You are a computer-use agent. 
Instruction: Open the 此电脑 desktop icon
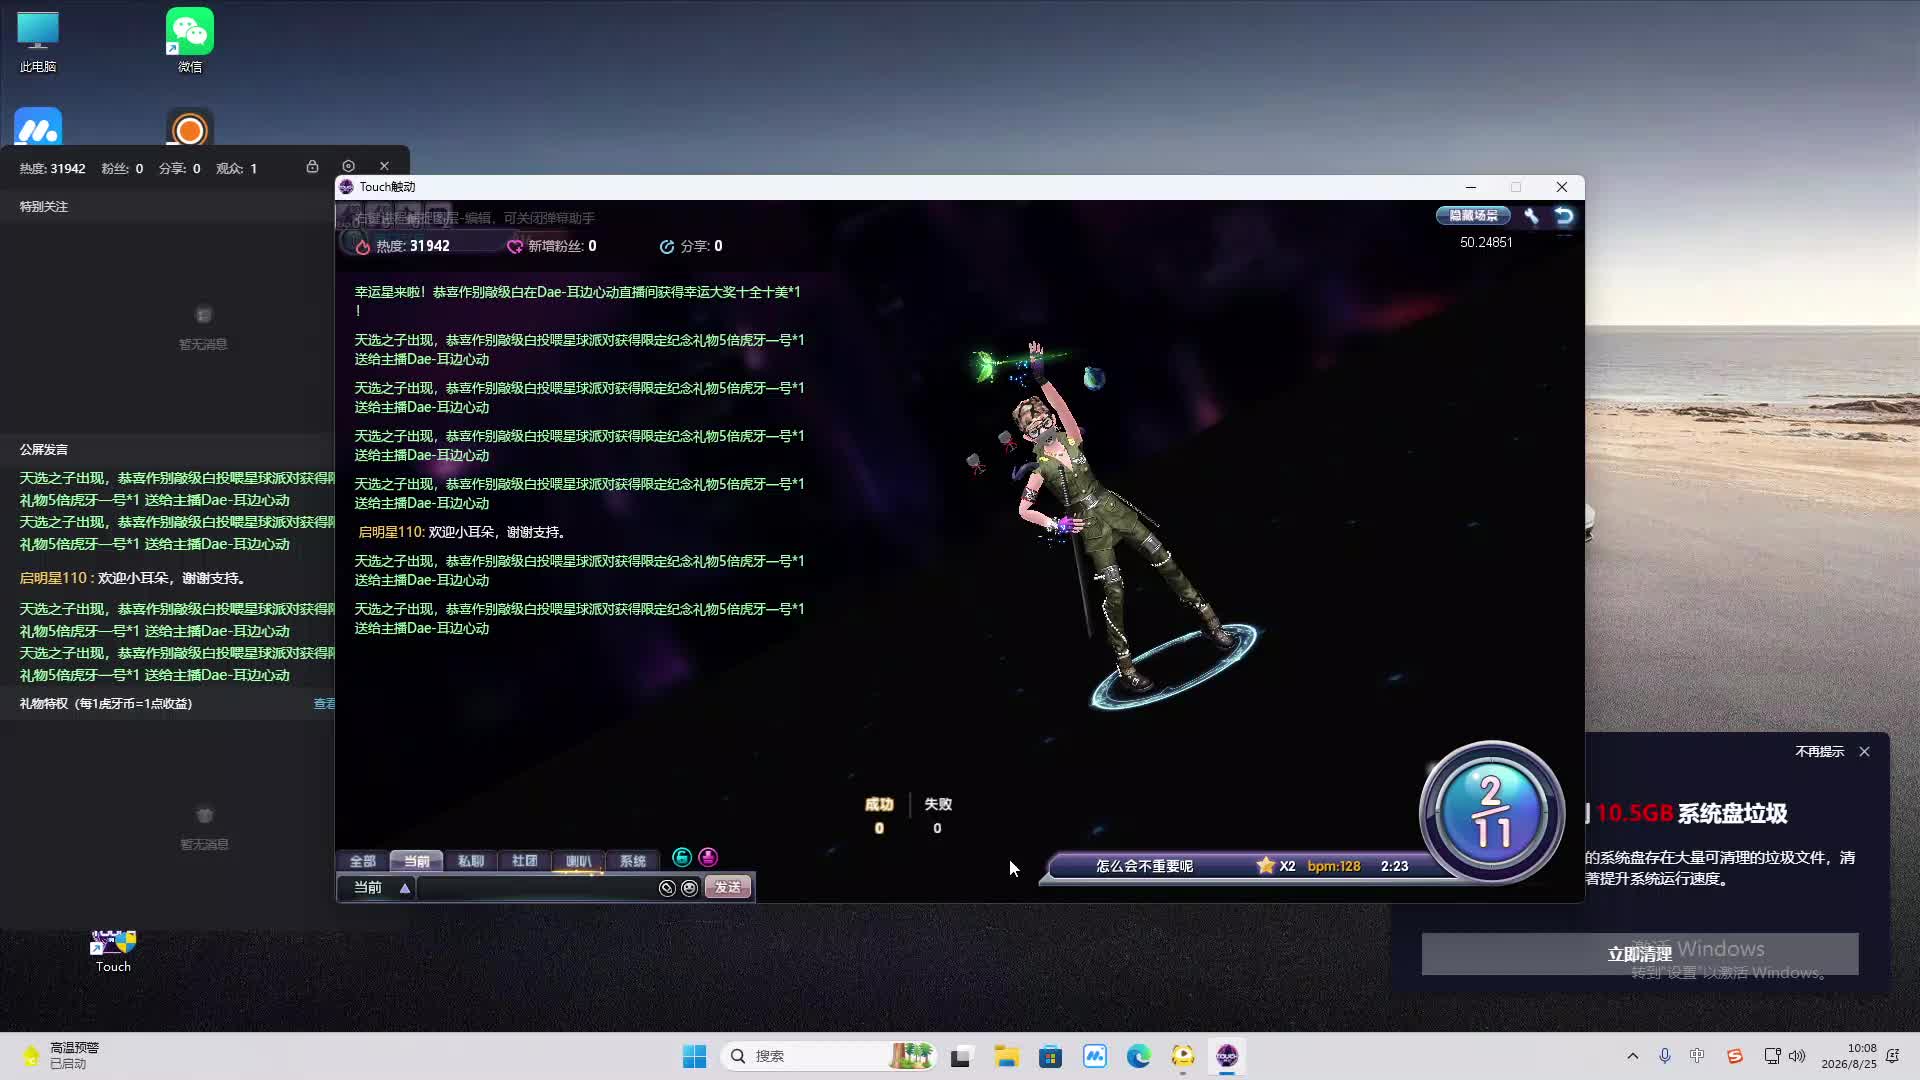38,42
